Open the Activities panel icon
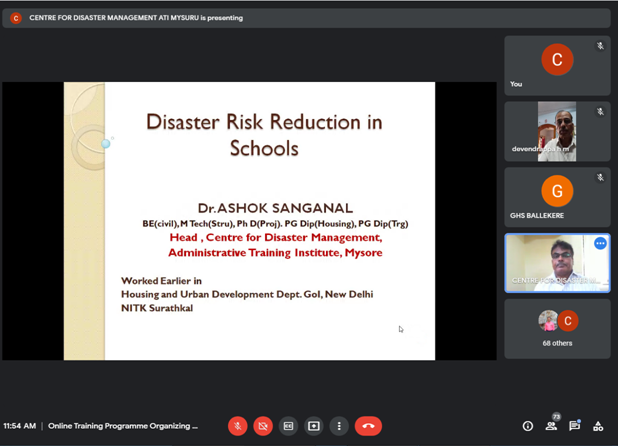This screenshot has height=446, width=620. coord(598,426)
